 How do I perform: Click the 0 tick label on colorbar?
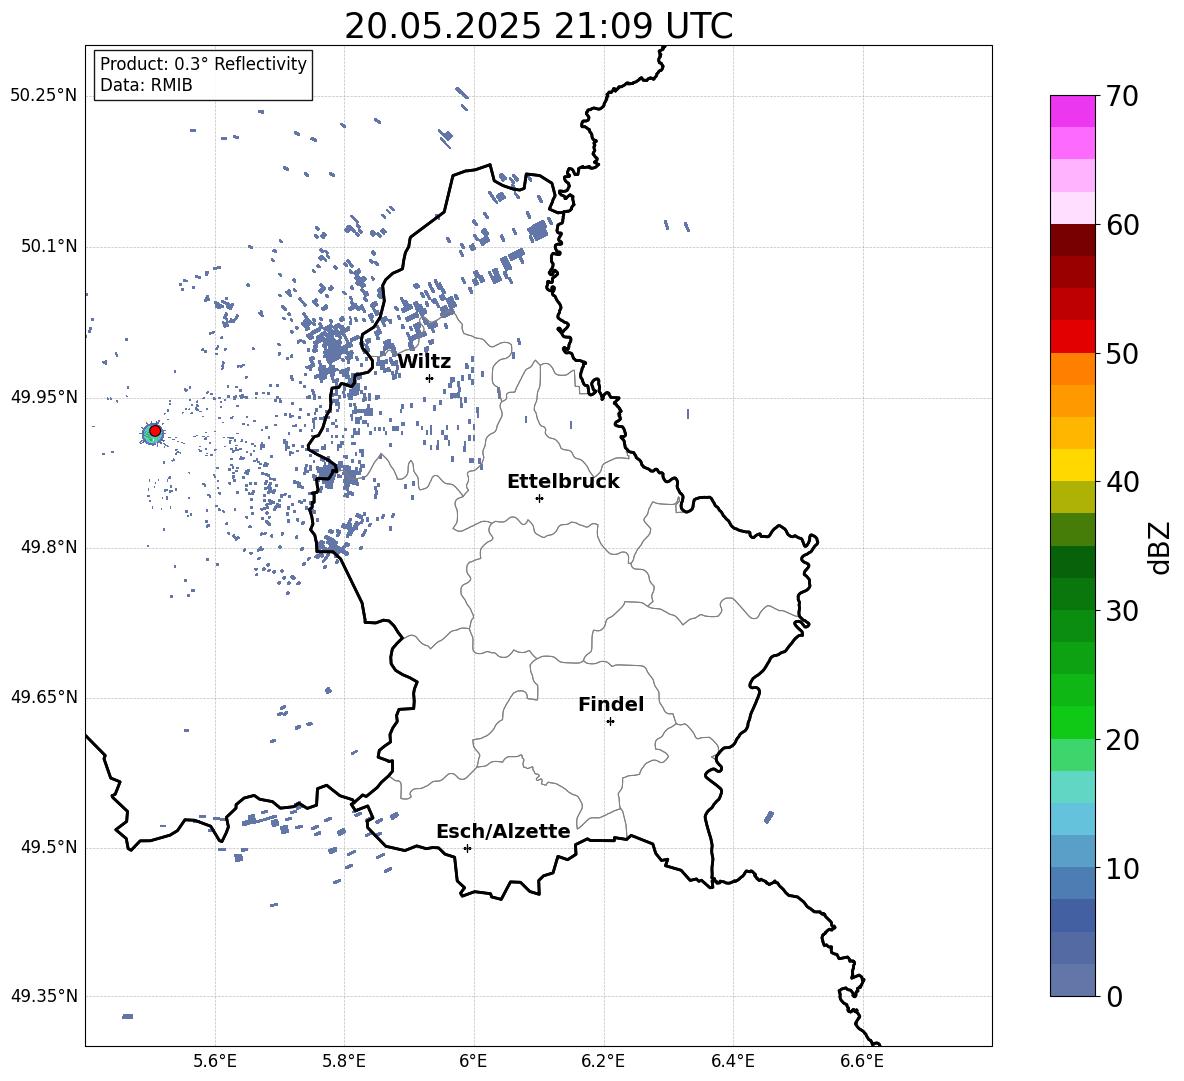point(1114,996)
